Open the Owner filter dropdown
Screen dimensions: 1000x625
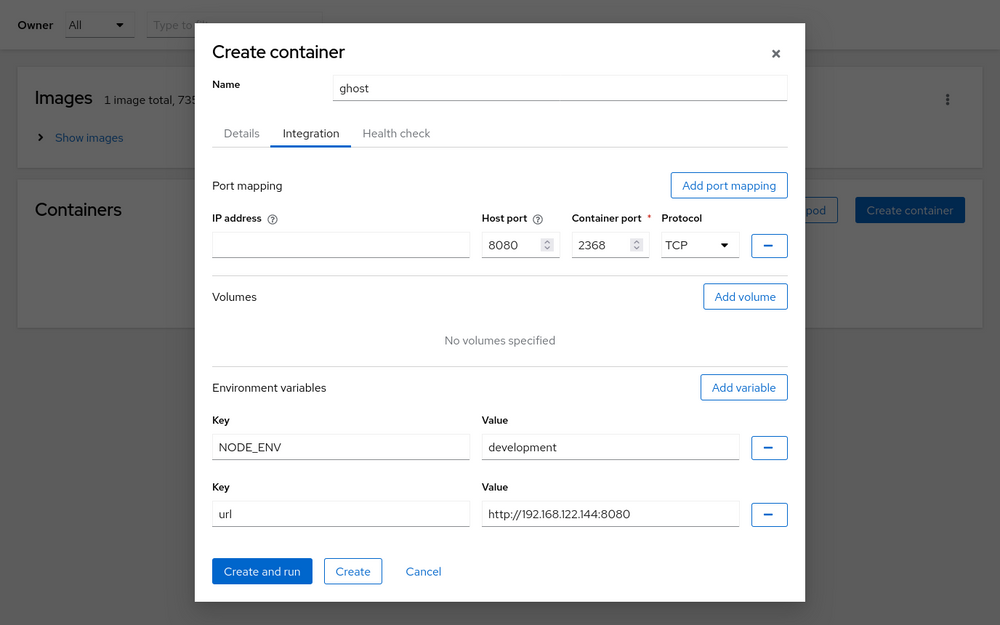click(x=99, y=25)
